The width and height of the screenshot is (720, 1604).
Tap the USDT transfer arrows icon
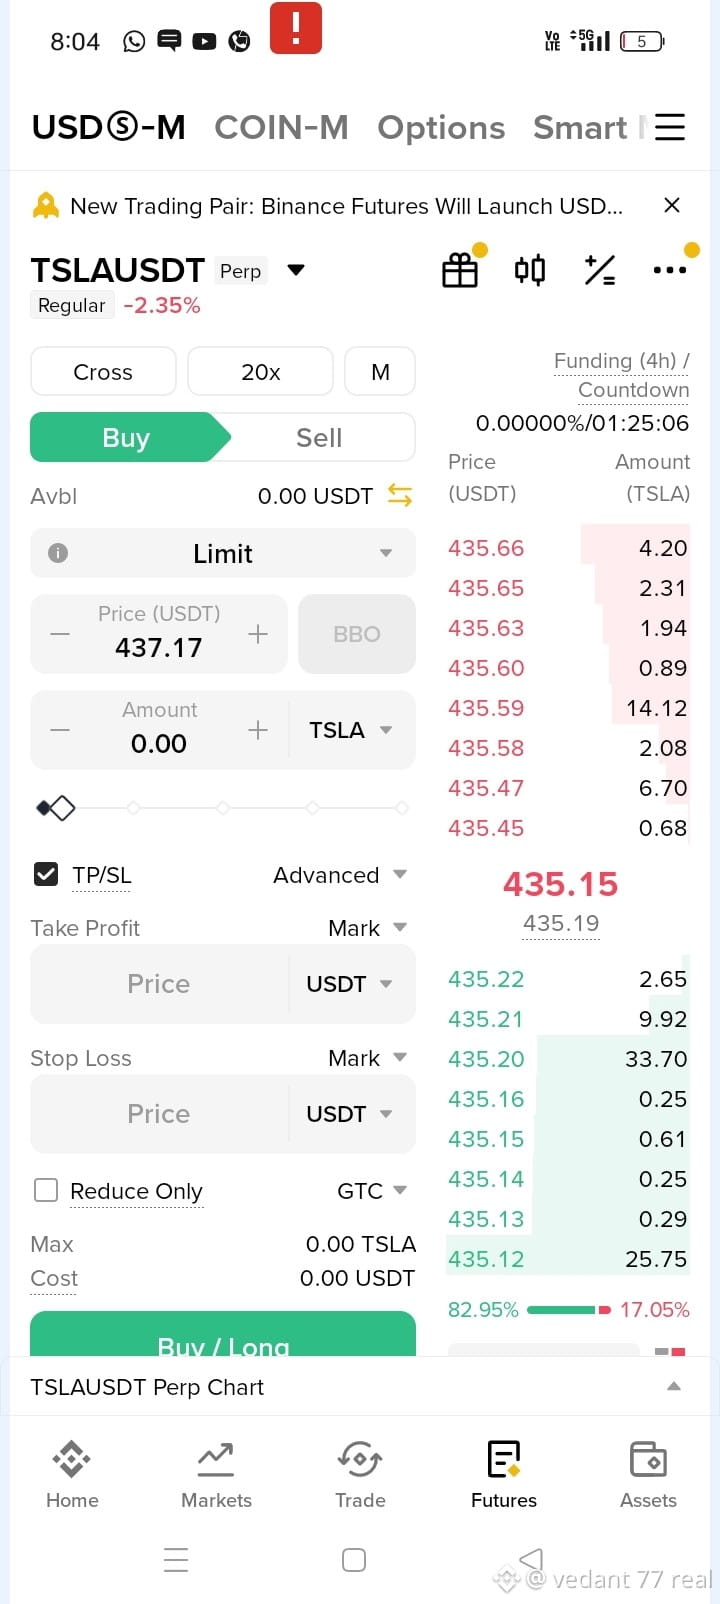400,495
